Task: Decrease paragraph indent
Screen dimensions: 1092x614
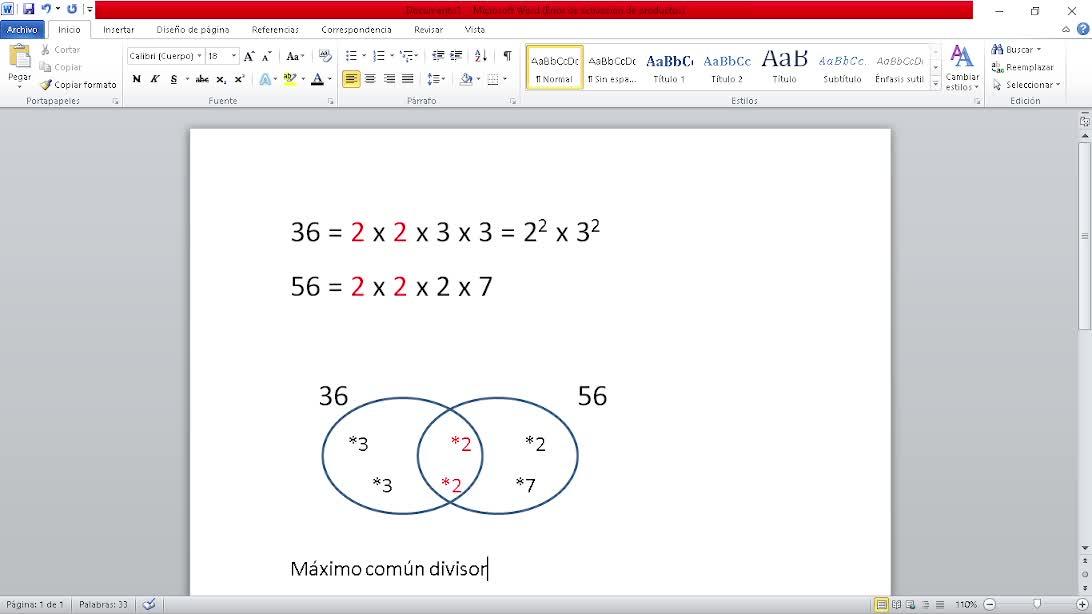Action: tap(438, 56)
